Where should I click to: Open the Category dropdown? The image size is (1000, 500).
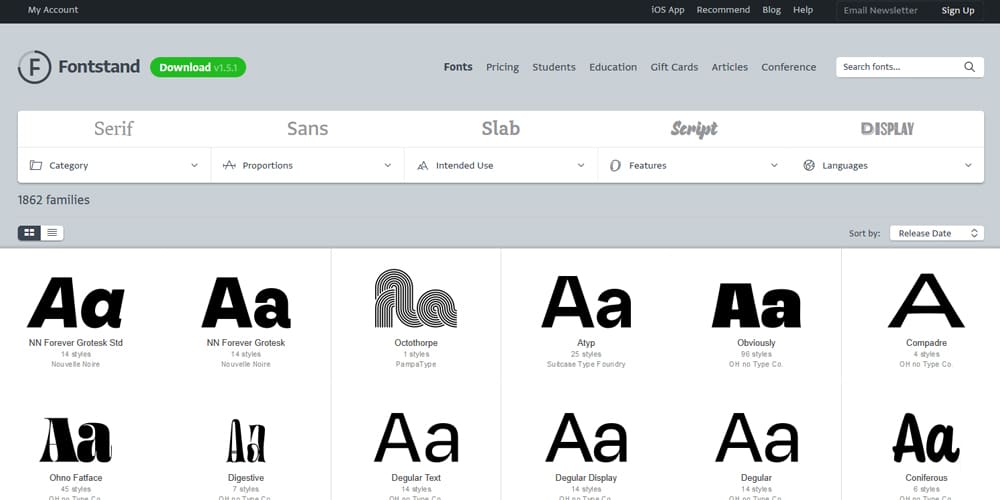pyautogui.click(x=114, y=165)
